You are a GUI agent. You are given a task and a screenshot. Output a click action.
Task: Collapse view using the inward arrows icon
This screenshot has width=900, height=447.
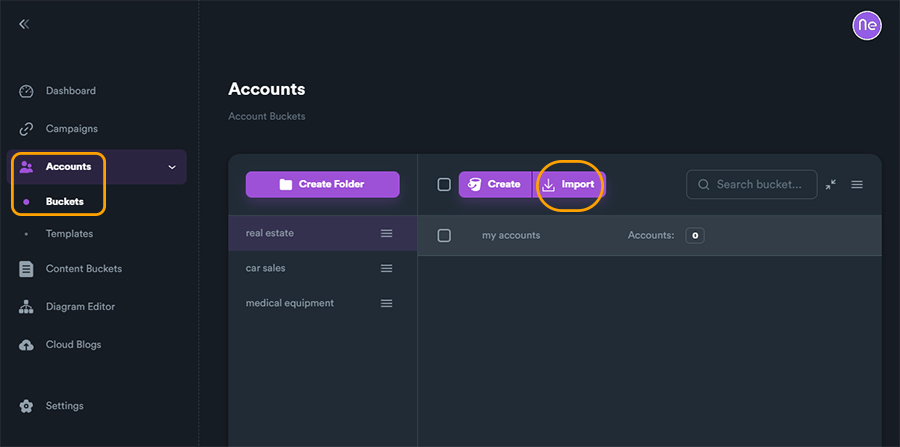click(831, 185)
